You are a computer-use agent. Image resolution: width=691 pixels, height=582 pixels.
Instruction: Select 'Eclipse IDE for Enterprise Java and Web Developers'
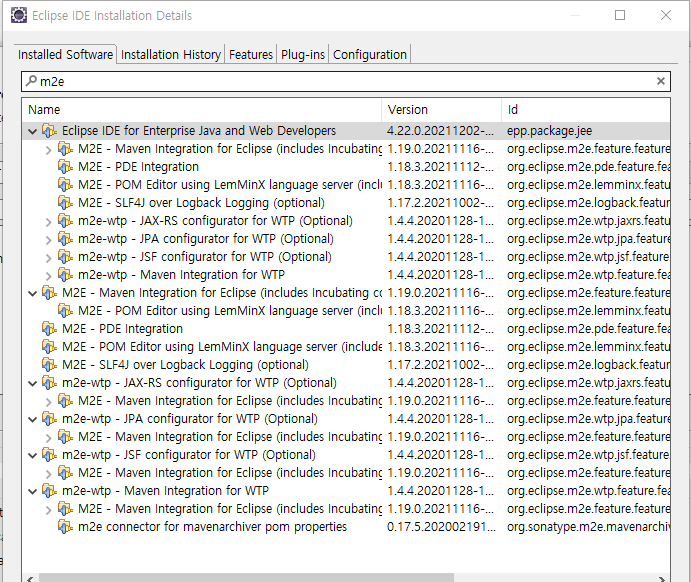(x=199, y=131)
